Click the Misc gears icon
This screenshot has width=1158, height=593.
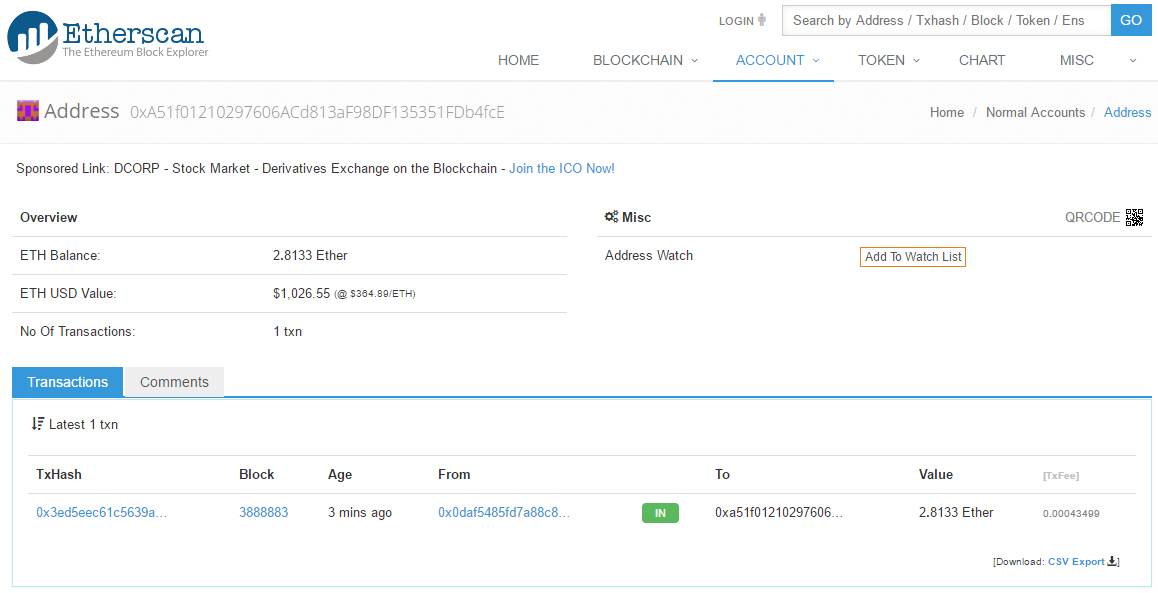pos(611,217)
